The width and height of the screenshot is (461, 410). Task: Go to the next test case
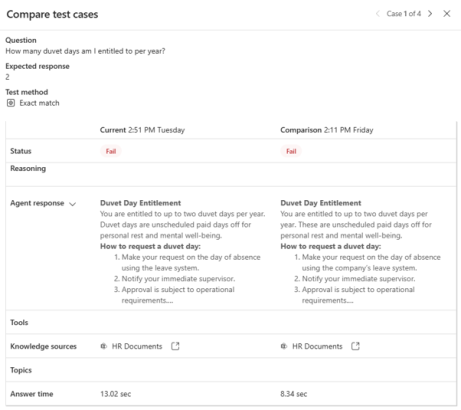click(430, 14)
